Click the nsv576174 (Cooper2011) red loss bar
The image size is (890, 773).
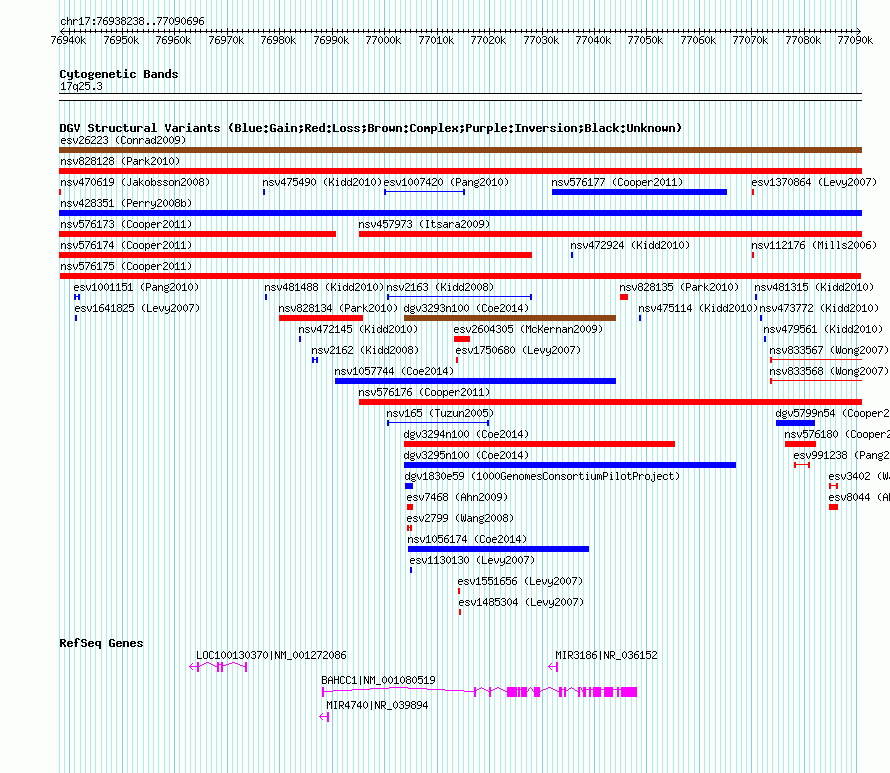pos(295,255)
